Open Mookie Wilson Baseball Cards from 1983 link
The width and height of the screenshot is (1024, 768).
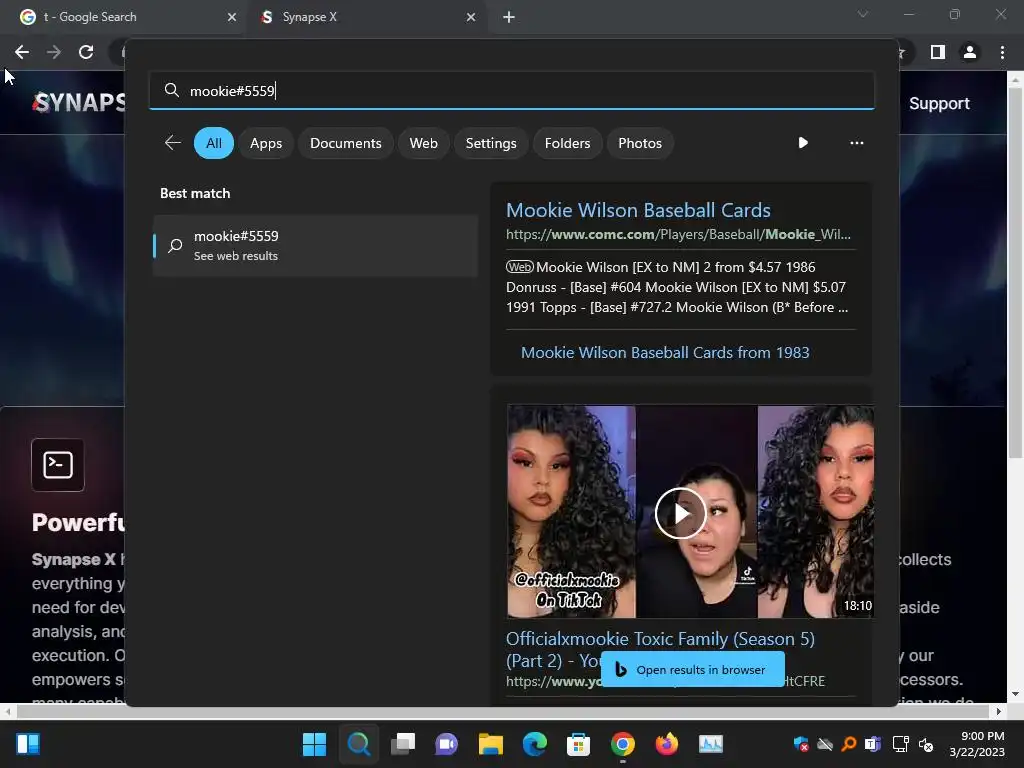tap(665, 353)
